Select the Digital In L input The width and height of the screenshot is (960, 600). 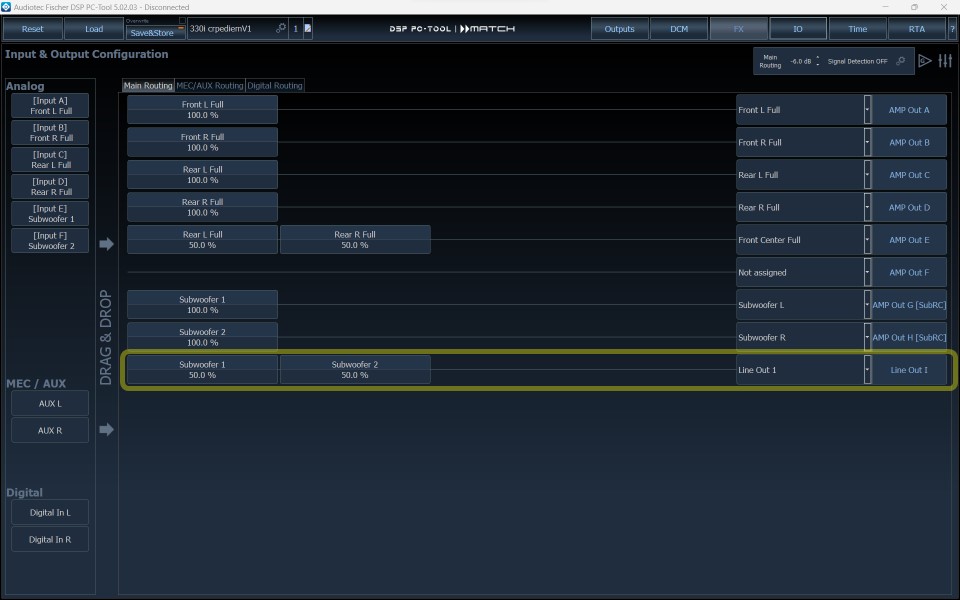[50, 512]
